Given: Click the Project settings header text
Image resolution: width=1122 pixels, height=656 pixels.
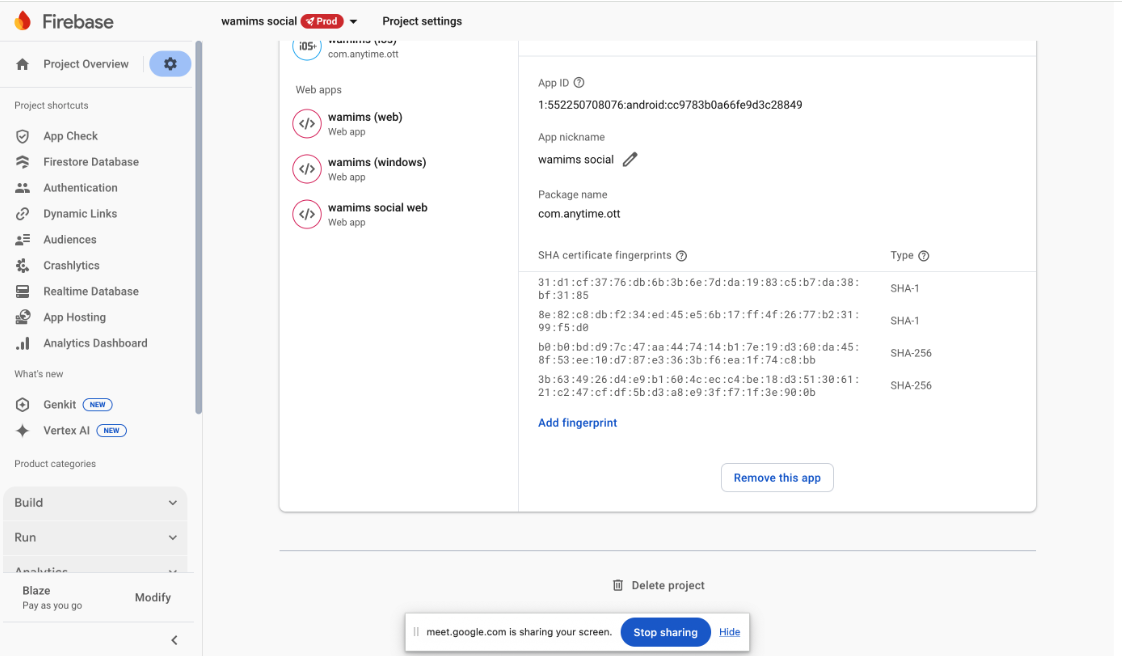Looking at the screenshot, I should (422, 21).
